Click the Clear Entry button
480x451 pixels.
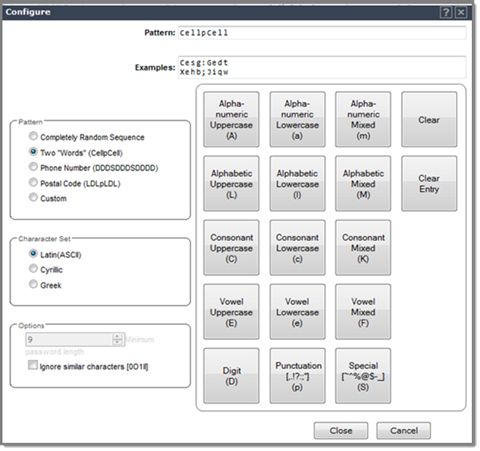[429, 184]
